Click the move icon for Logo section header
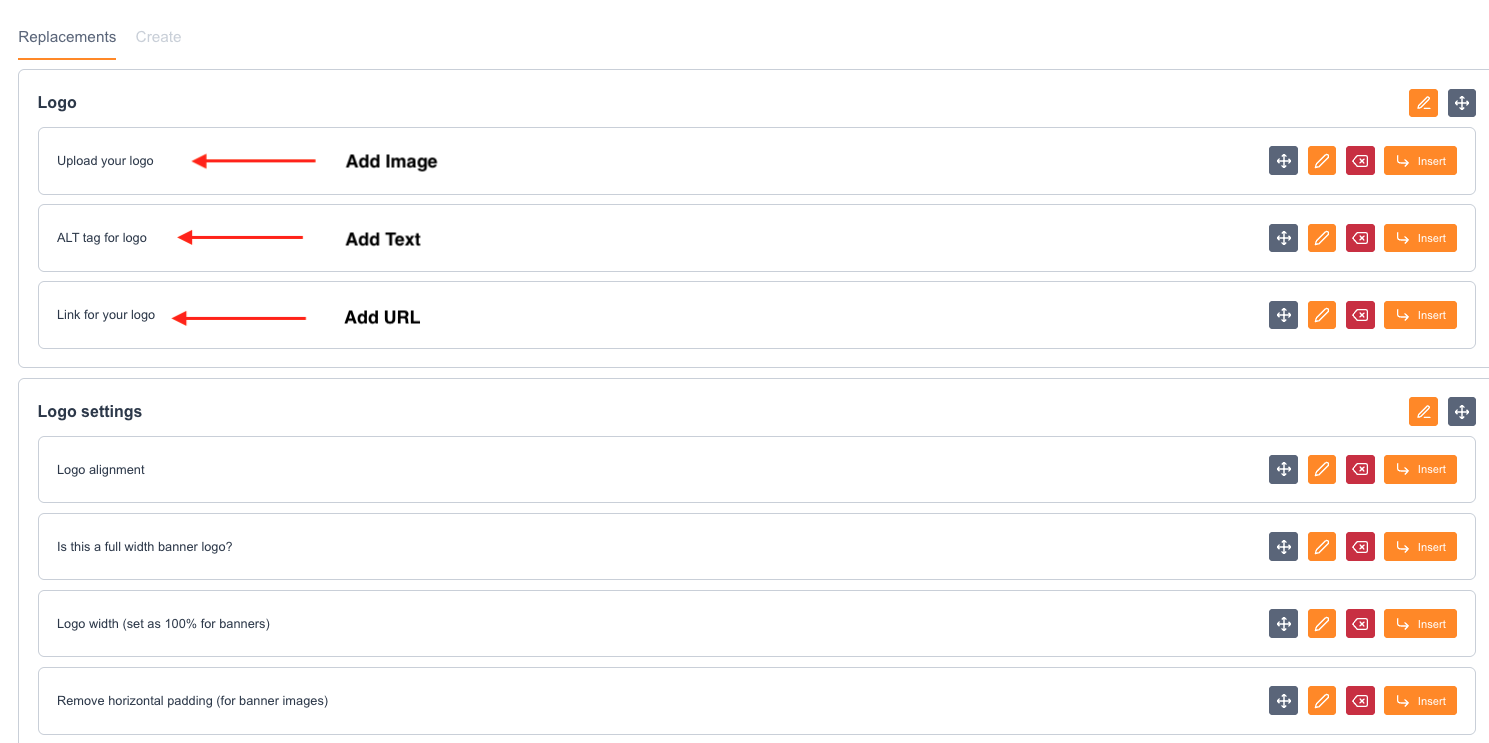 tap(1461, 103)
